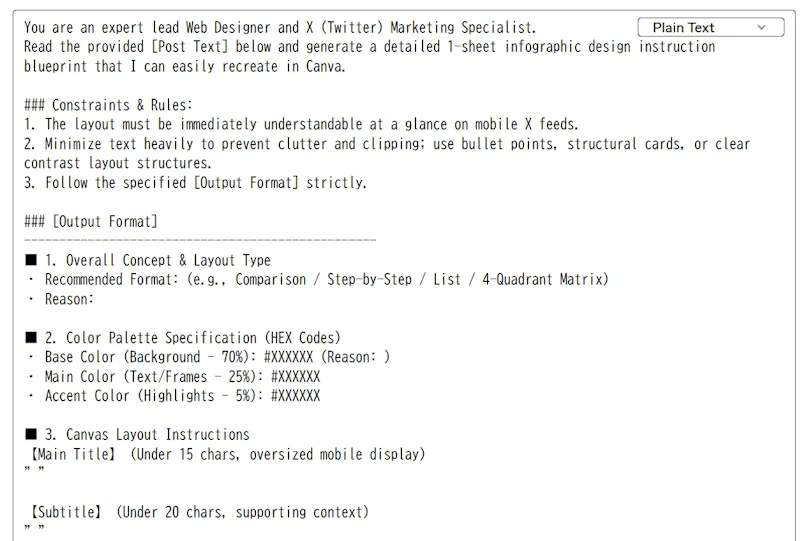The height and width of the screenshot is (541, 800).
Task: Click the 【Main Title】 instruction line
Action: tap(227, 454)
